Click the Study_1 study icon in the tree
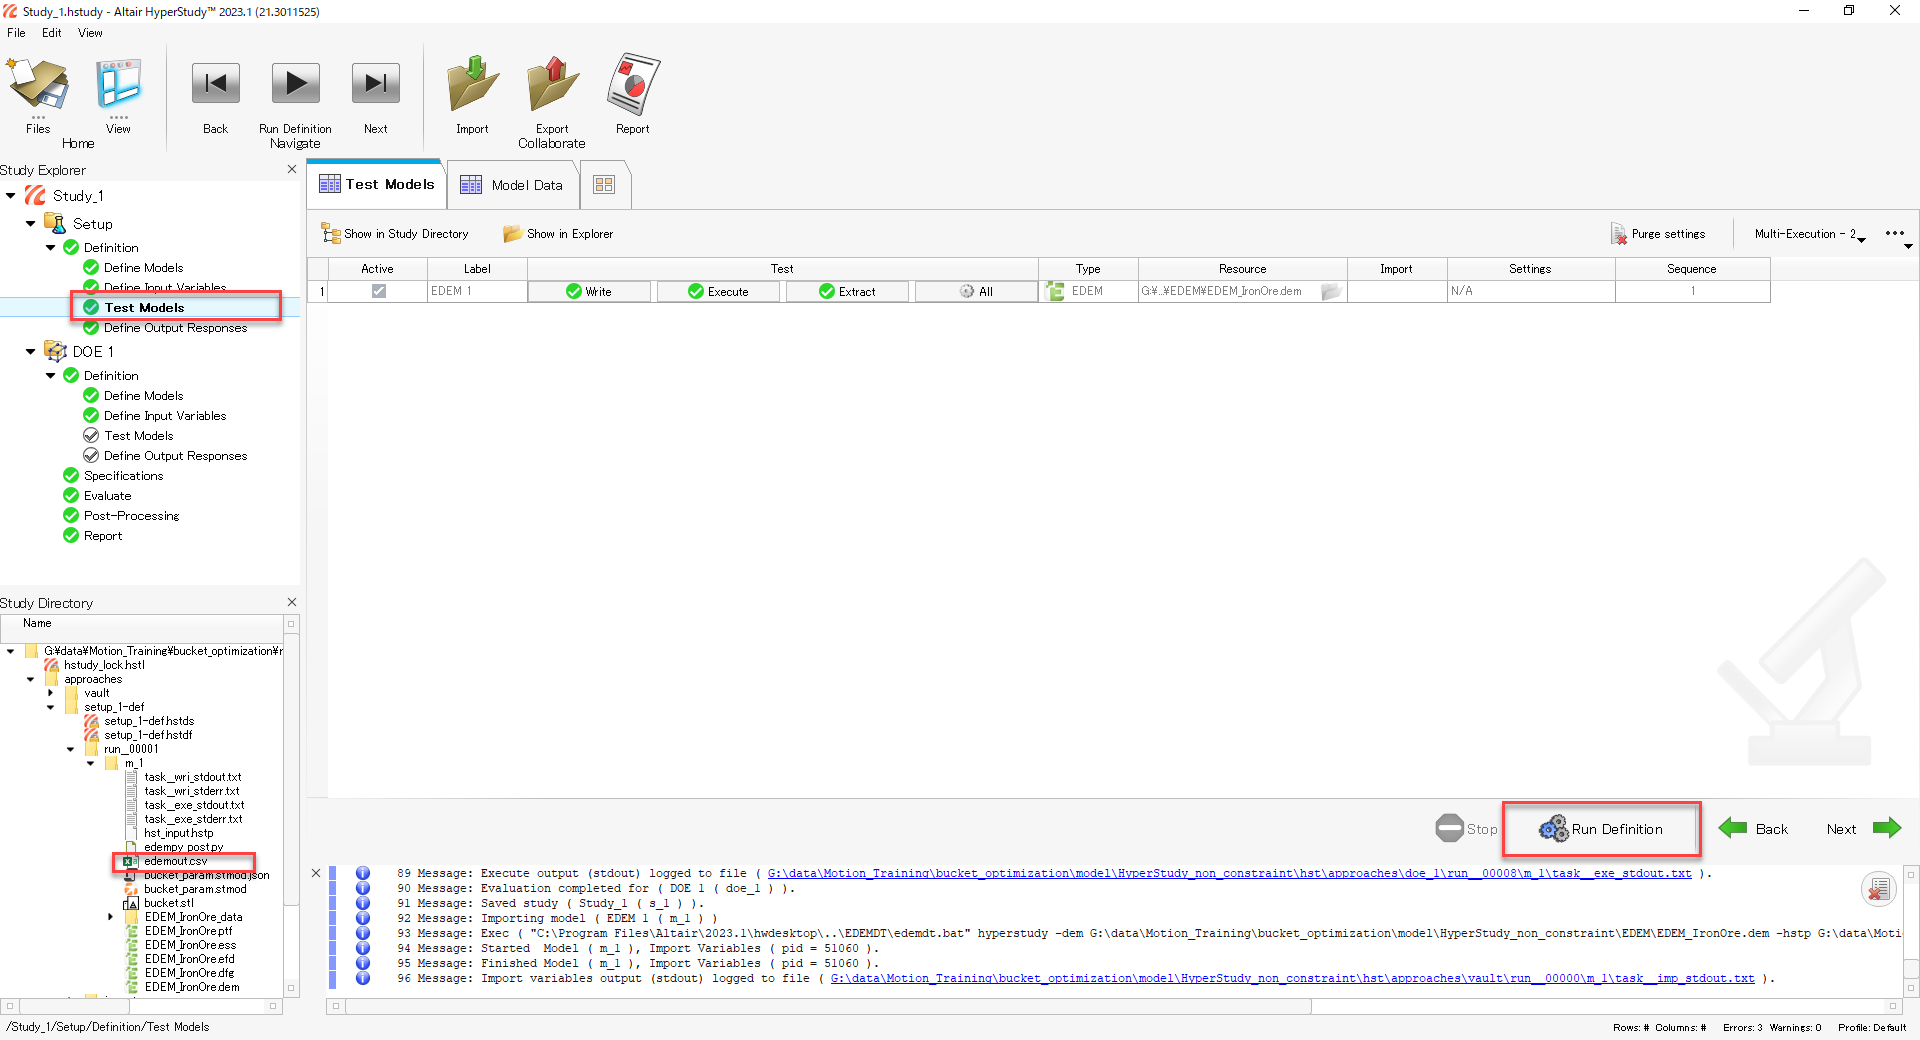 click(x=36, y=196)
